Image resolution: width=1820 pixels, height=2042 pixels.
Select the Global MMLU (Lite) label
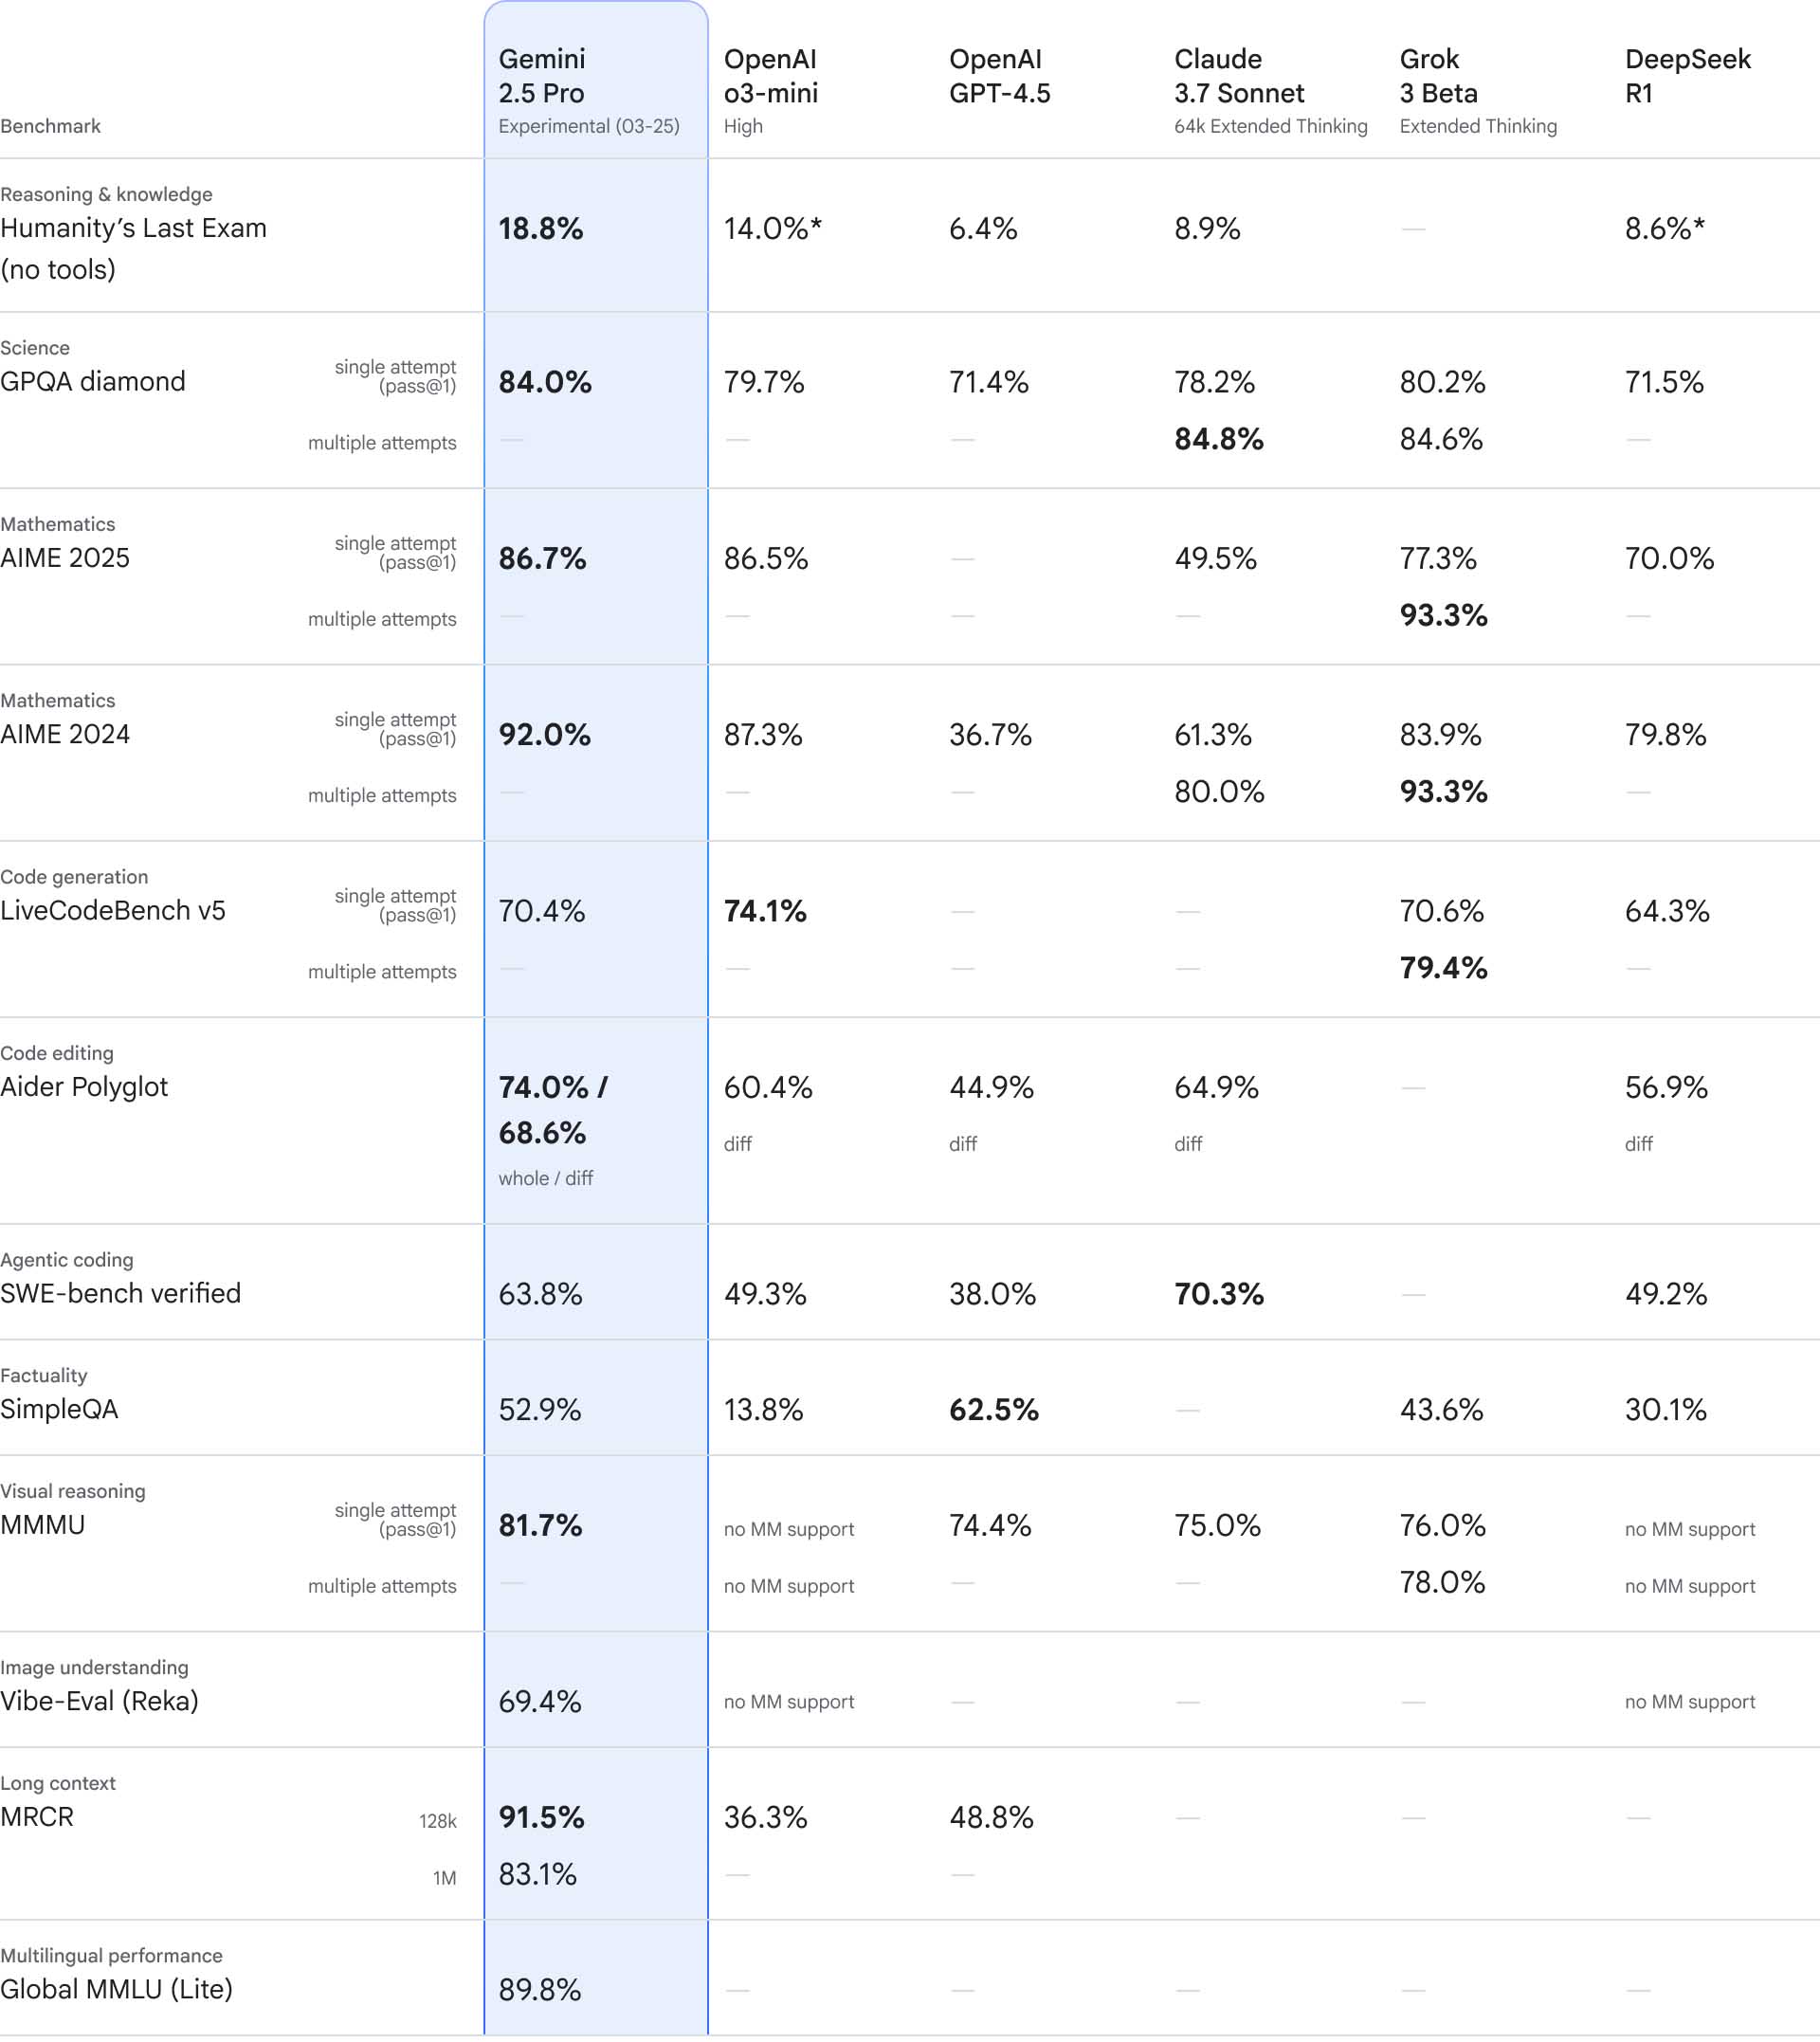click(116, 1989)
